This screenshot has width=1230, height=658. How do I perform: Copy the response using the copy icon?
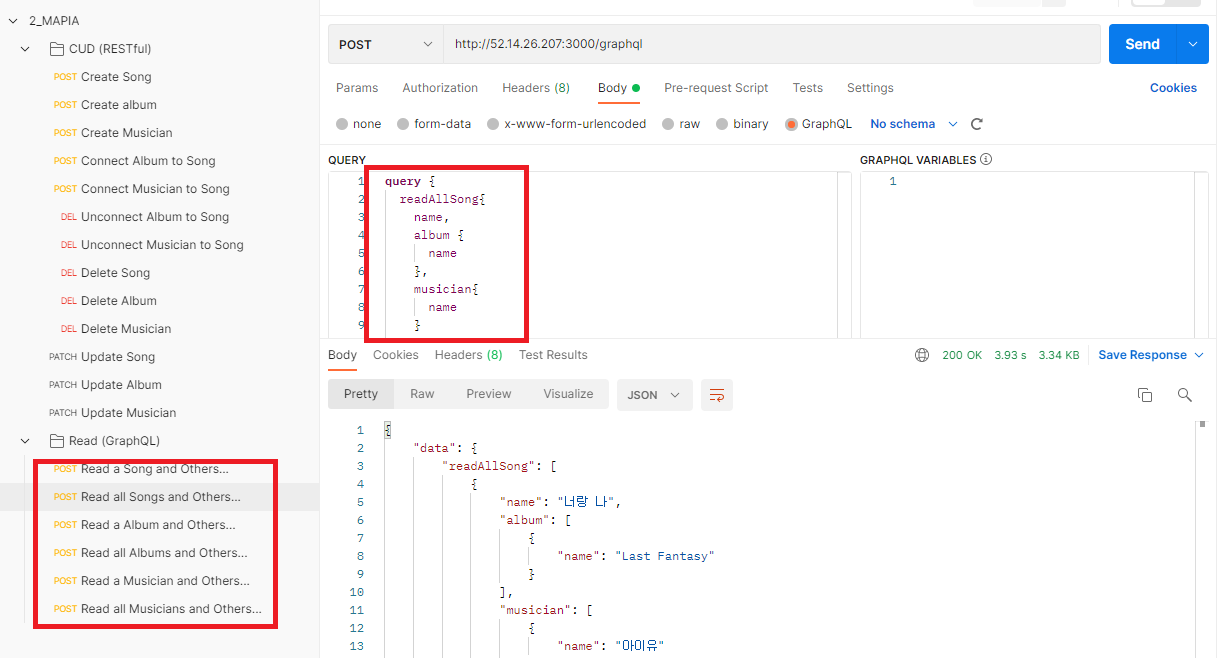1145,395
